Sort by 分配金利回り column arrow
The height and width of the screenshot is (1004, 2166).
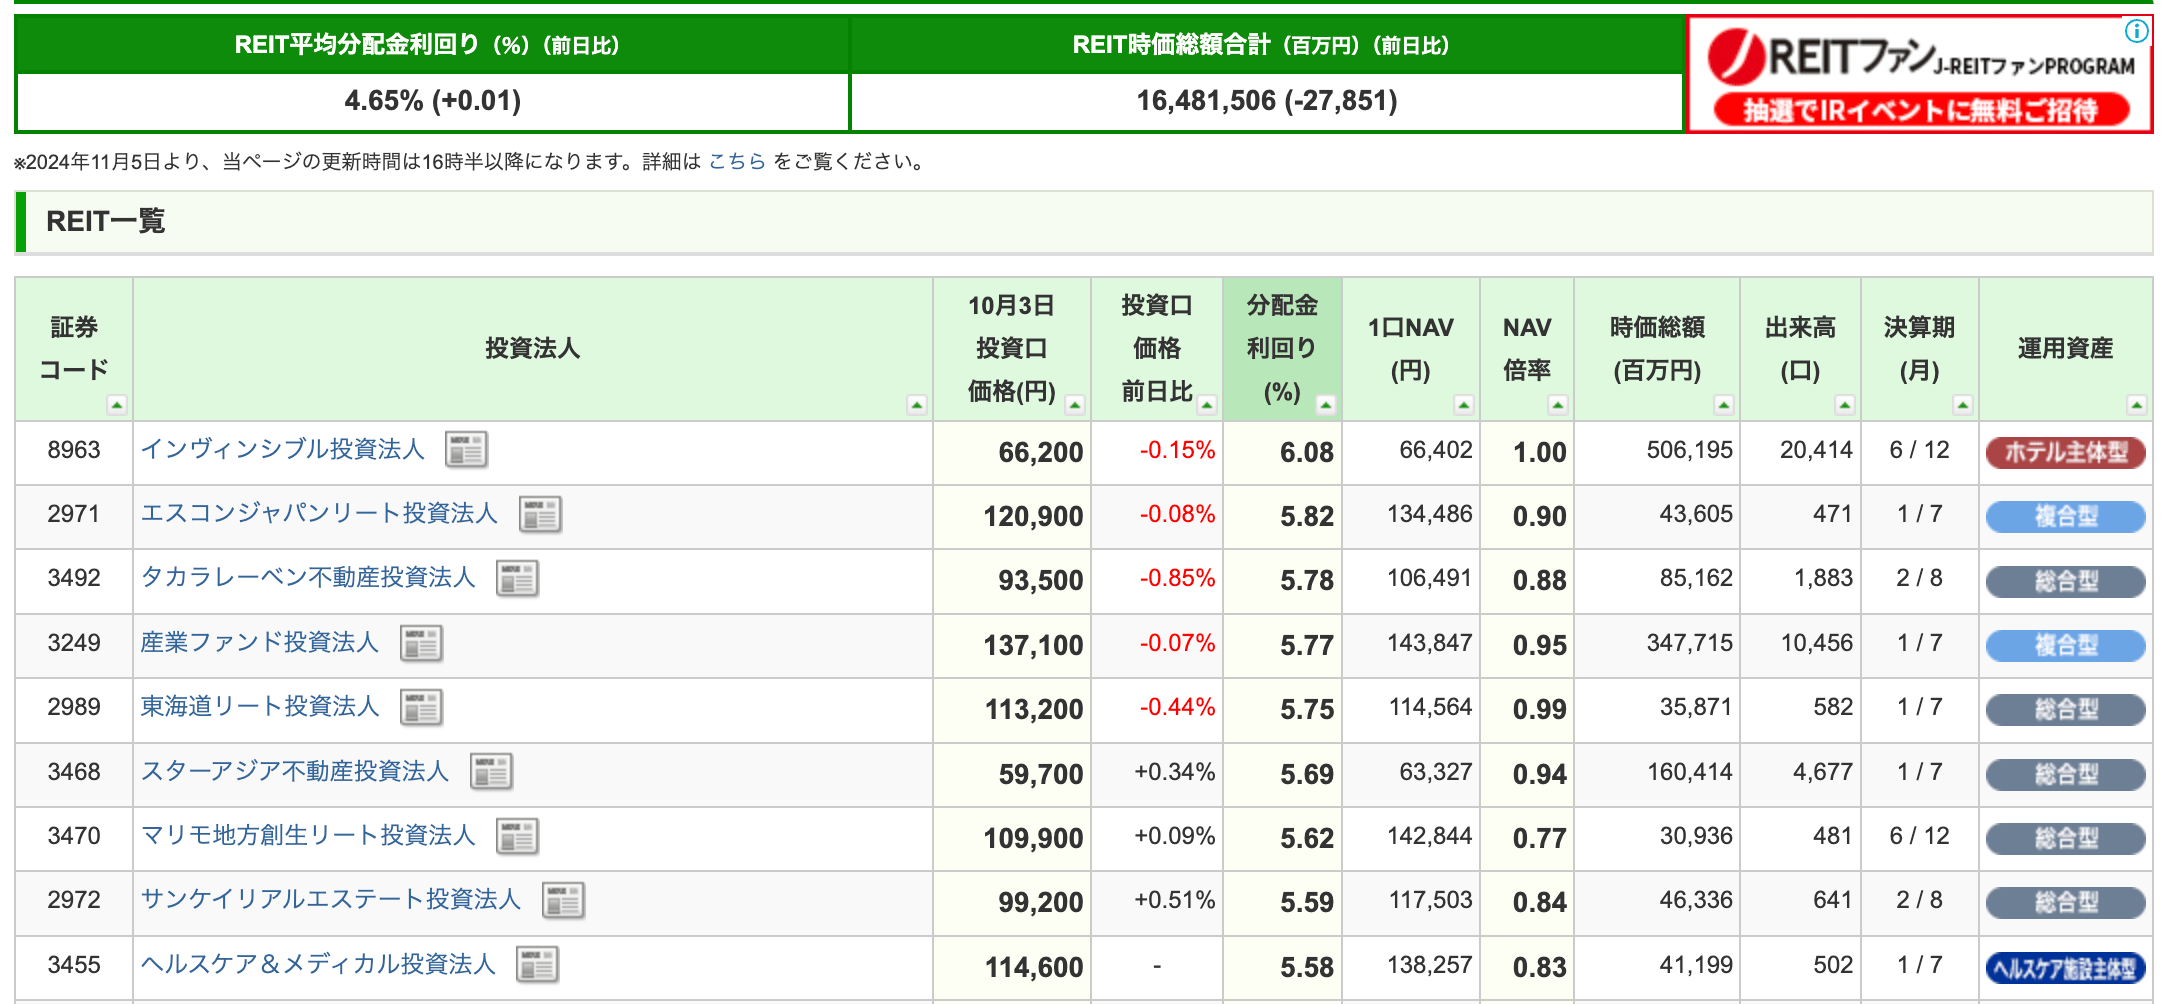click(1326, 405)
